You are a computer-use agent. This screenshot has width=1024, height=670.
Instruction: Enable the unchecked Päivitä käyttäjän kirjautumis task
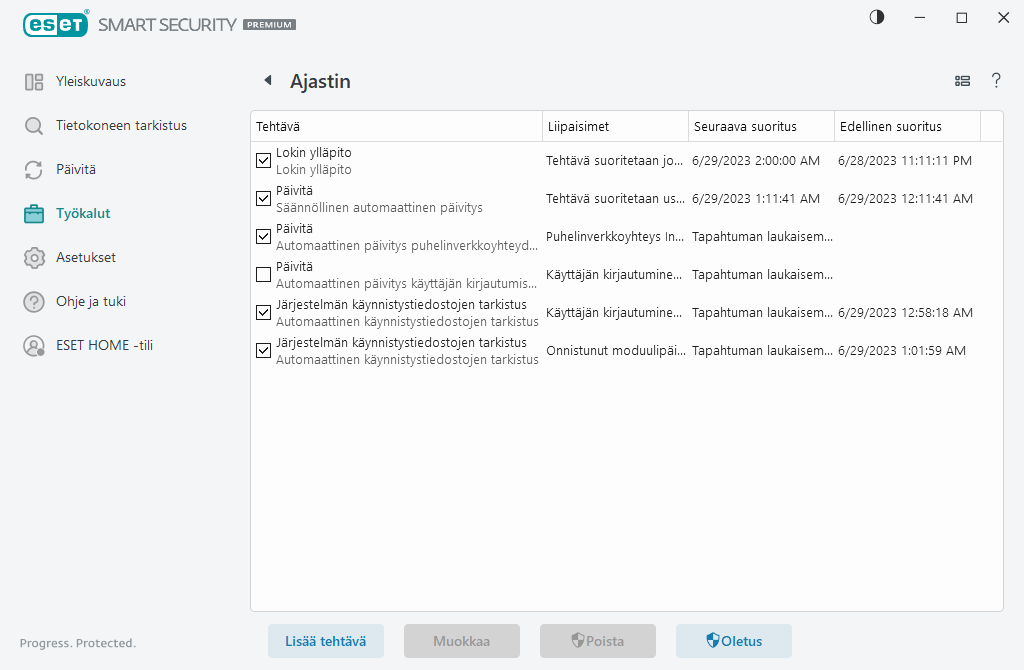264,275
